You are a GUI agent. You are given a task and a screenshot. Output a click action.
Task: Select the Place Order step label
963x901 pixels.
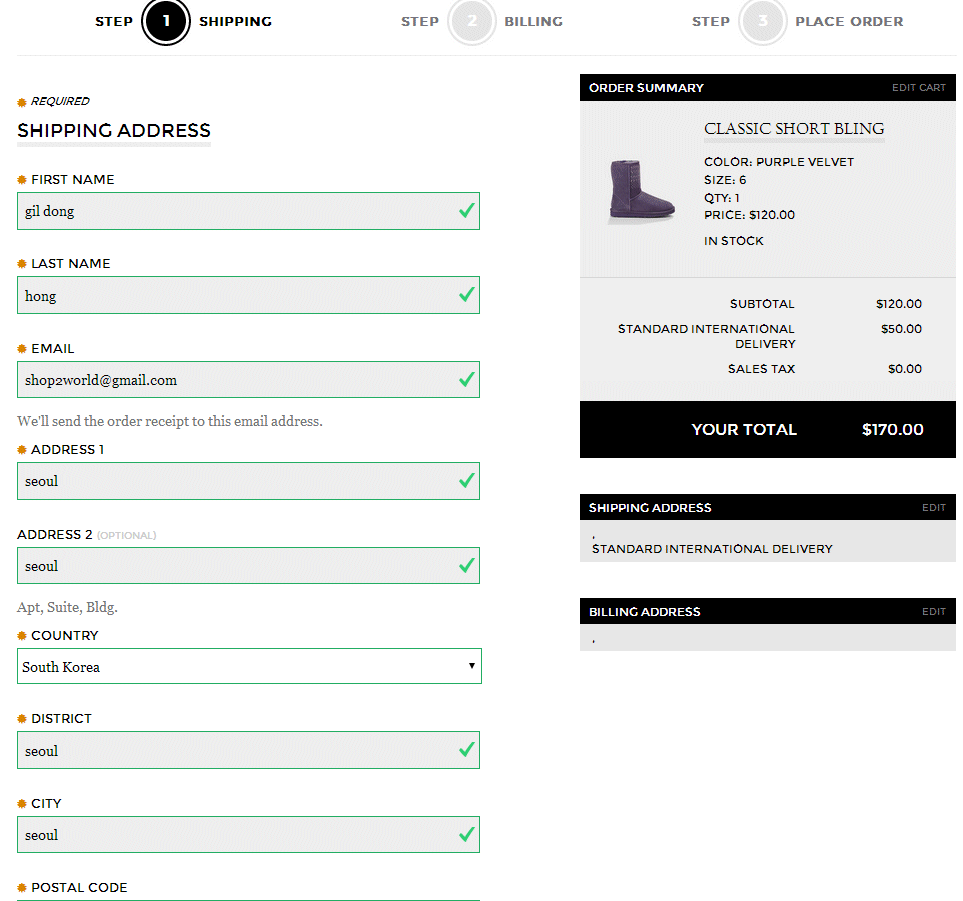pos(849,22)
